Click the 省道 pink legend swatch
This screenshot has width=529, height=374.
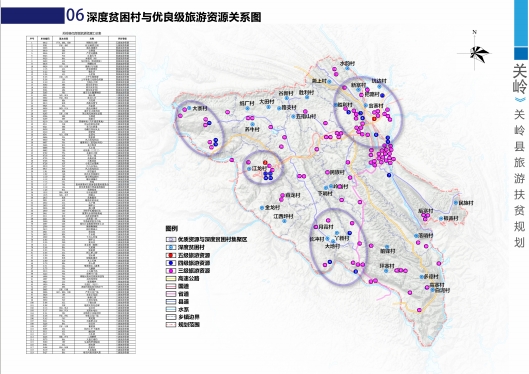[x=171, y=294]
